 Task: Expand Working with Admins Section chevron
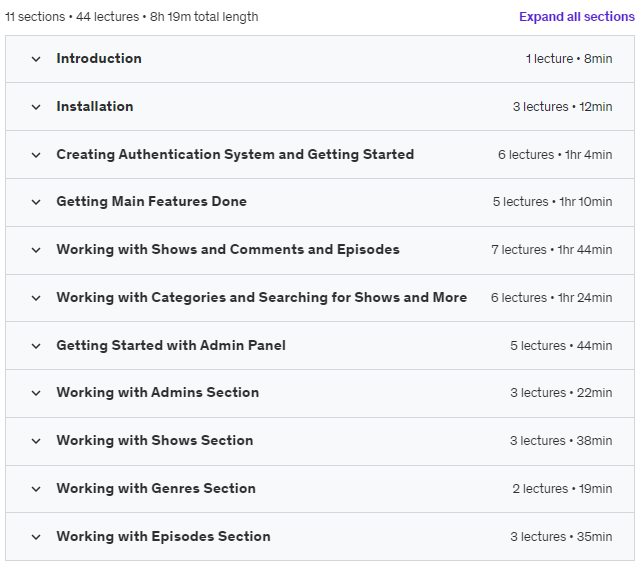point(36,393)
